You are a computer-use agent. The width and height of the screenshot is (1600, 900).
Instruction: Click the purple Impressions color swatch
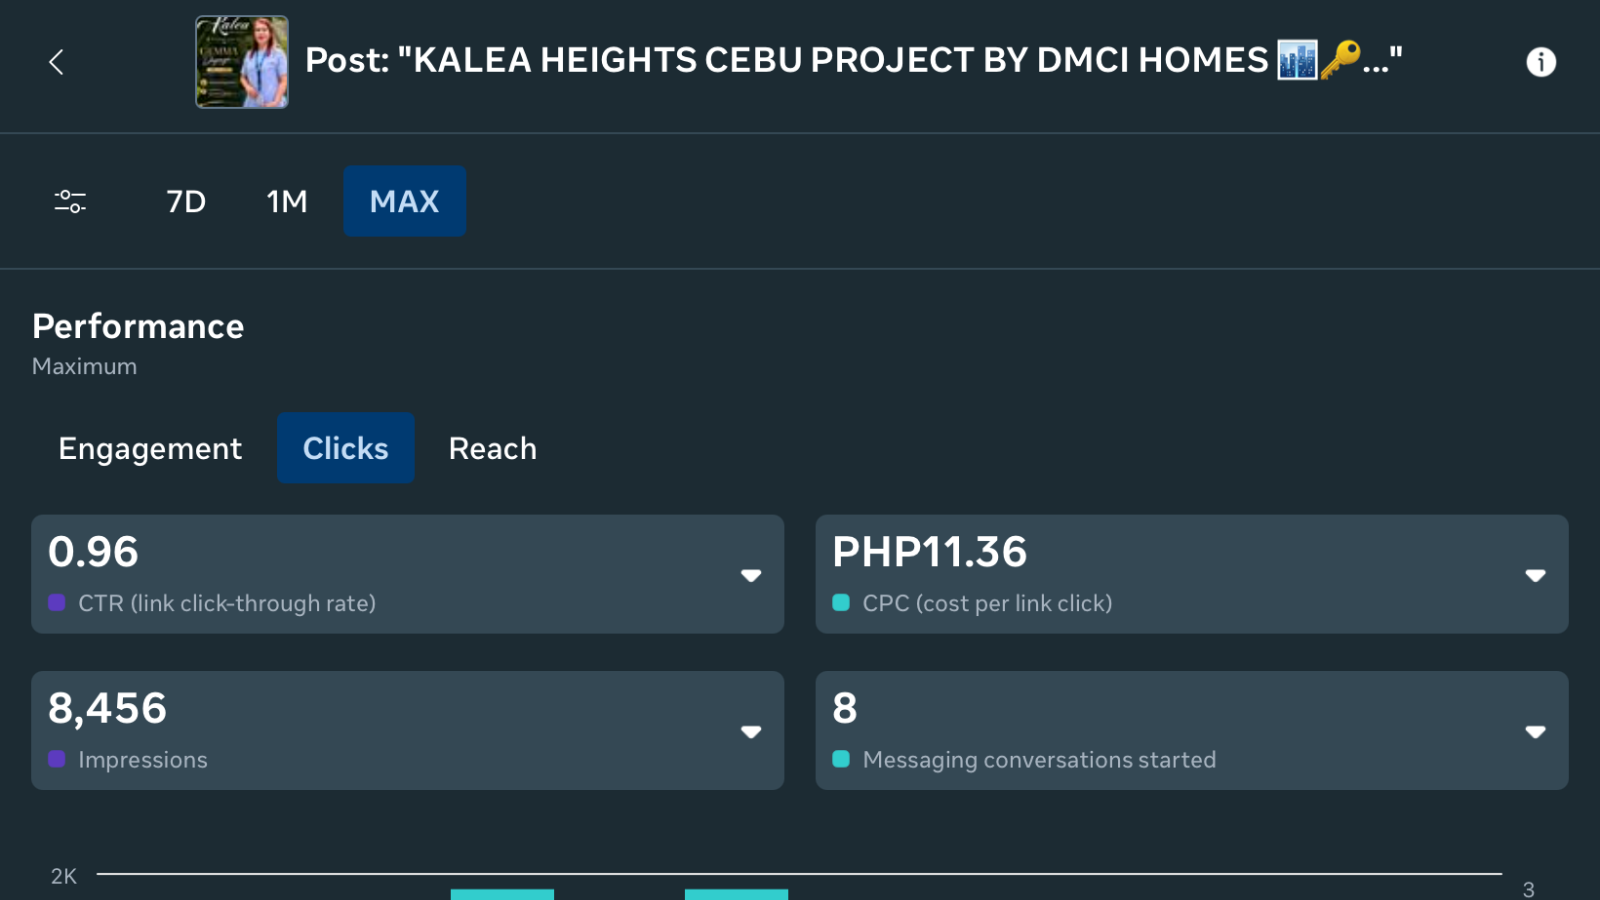57,759
